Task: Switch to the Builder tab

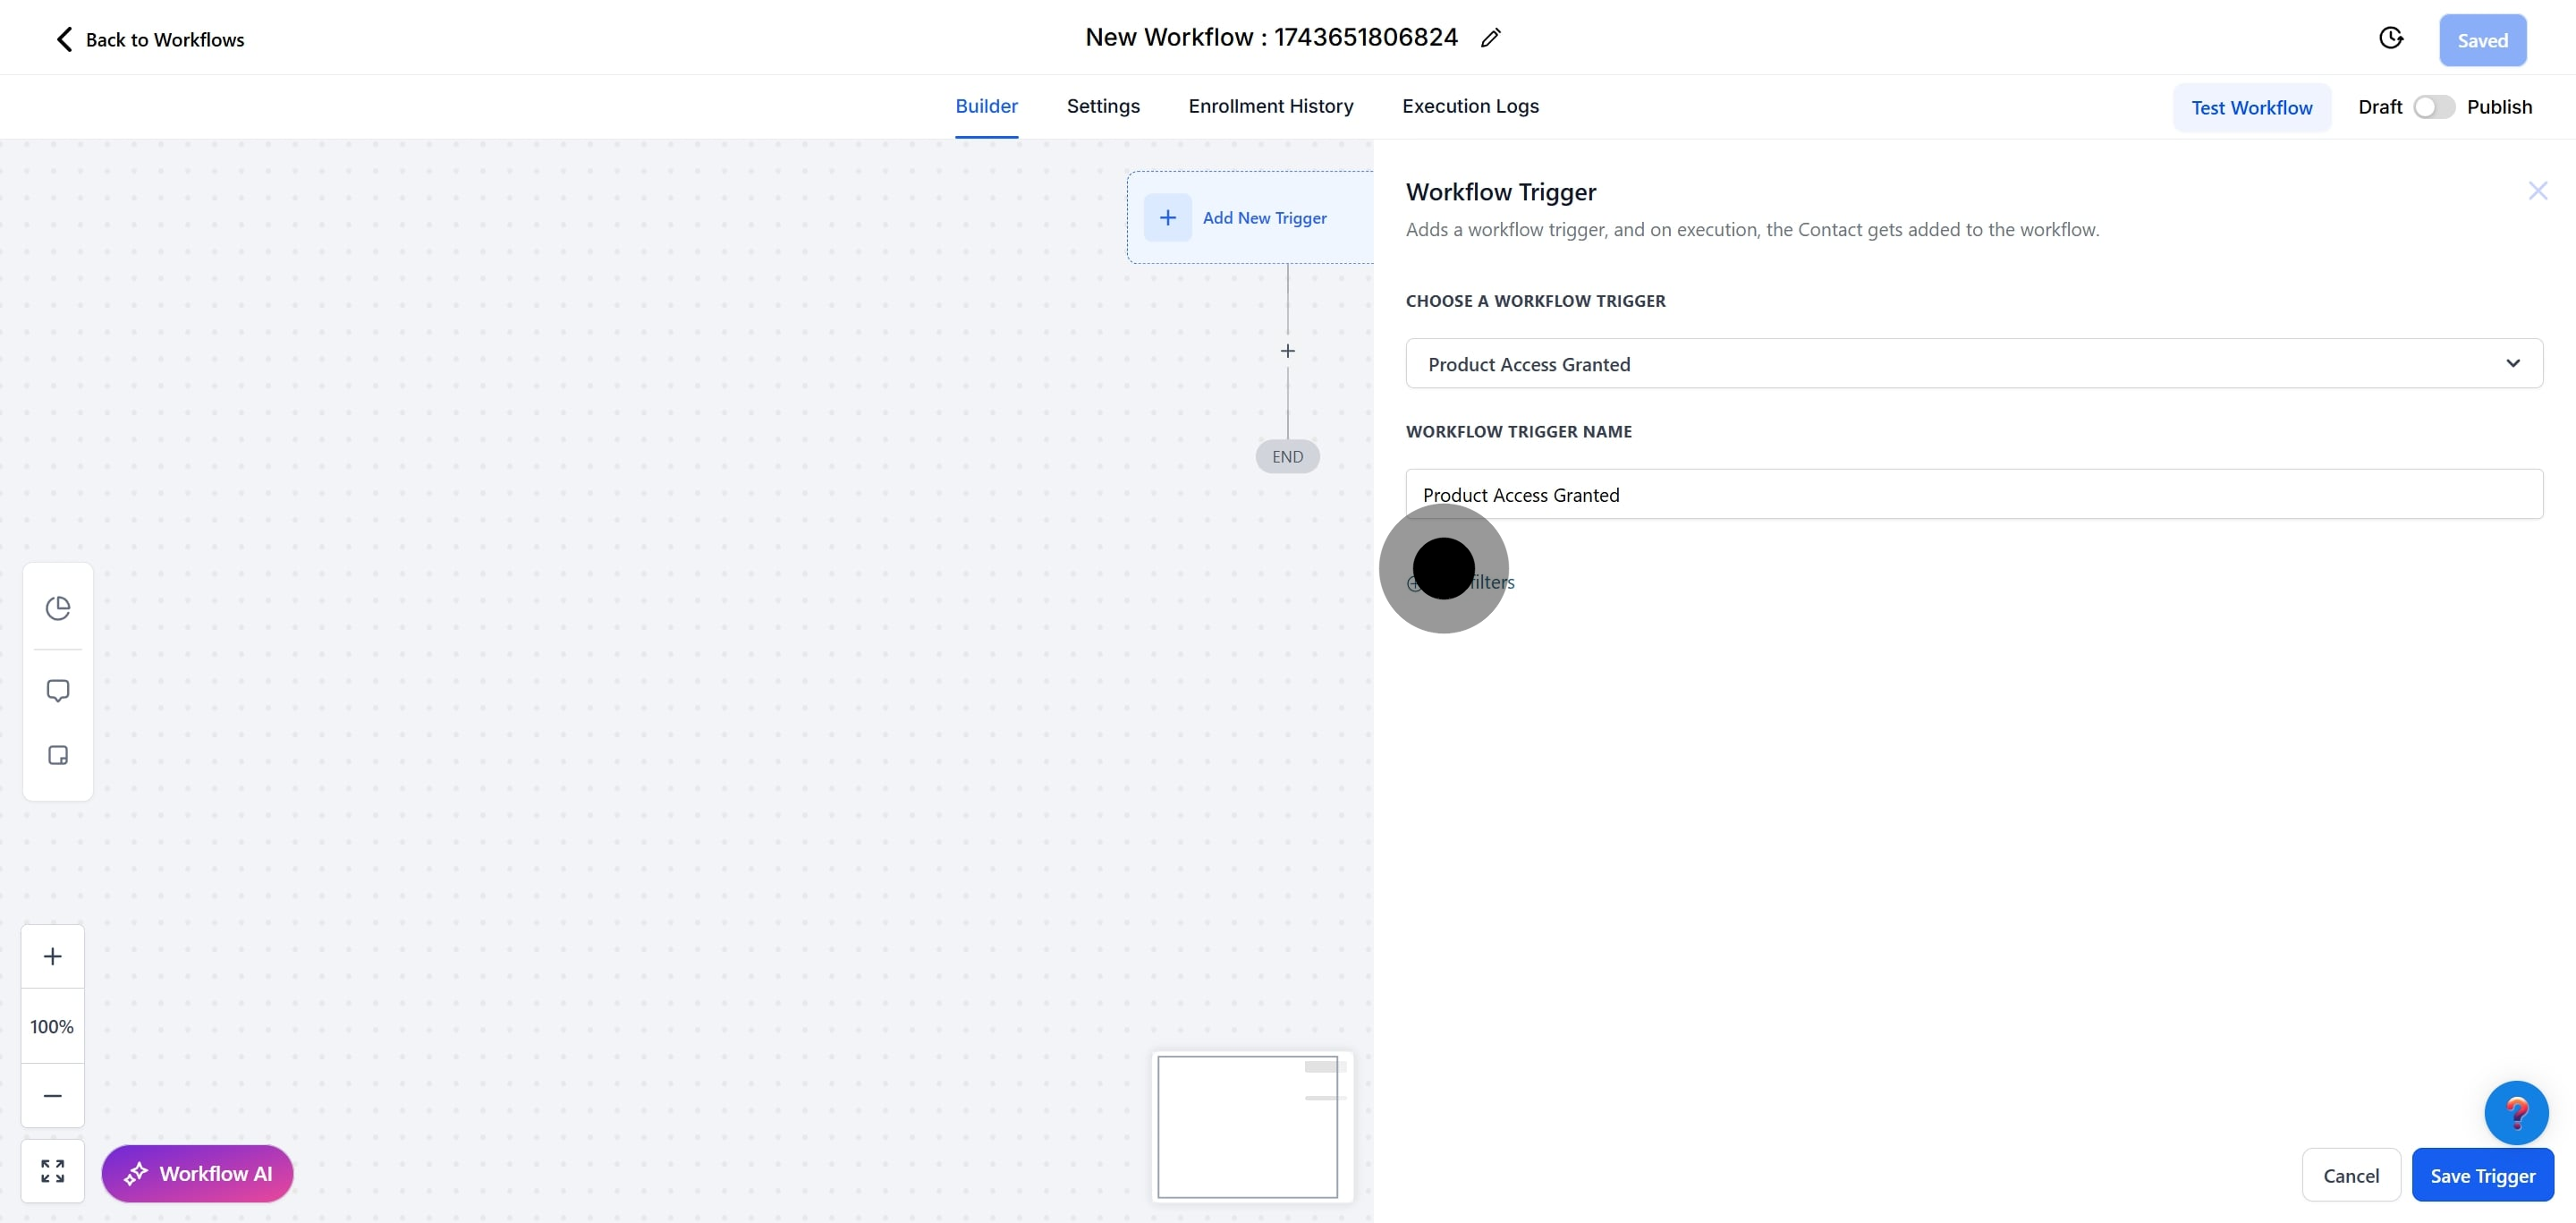Action: (986, 106)
